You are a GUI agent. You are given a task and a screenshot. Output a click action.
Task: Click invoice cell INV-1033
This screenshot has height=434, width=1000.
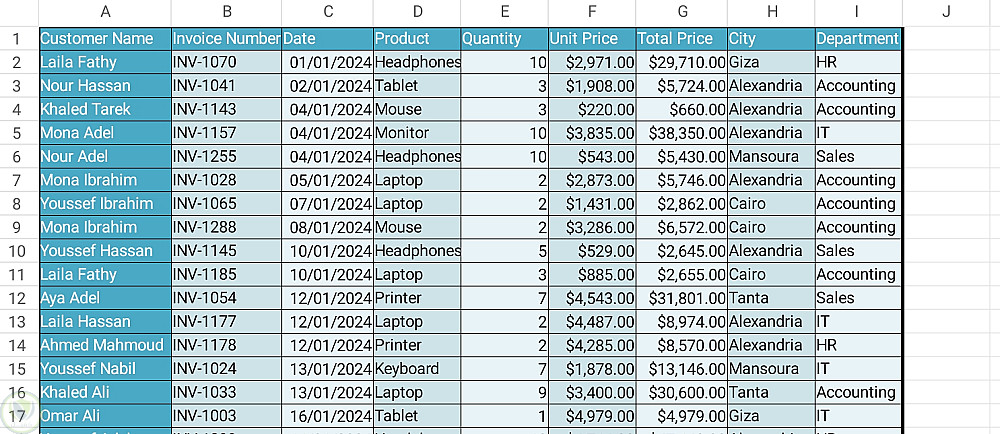[x=226, y=393]
